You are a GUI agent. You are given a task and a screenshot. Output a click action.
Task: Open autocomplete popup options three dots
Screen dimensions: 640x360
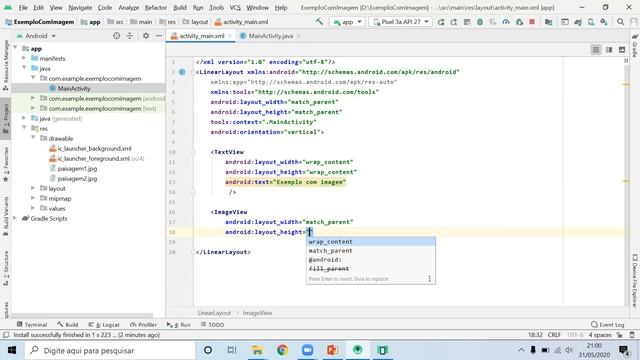pos(429,279)
